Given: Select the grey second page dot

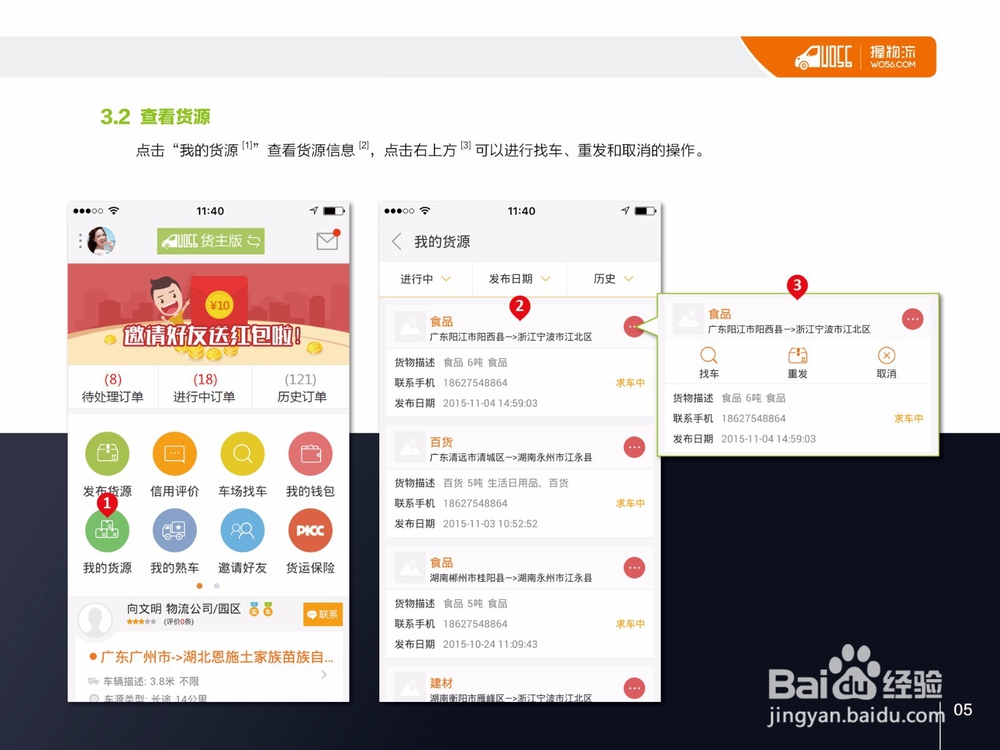Looking at the screenshot, I should (x=217, y=585).
